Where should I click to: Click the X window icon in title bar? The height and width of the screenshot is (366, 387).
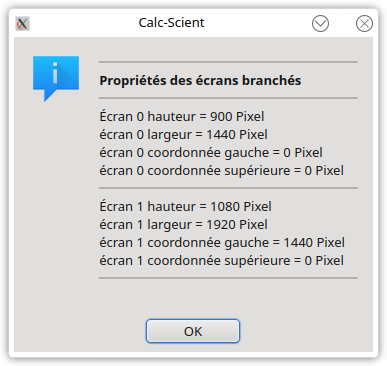22,24
